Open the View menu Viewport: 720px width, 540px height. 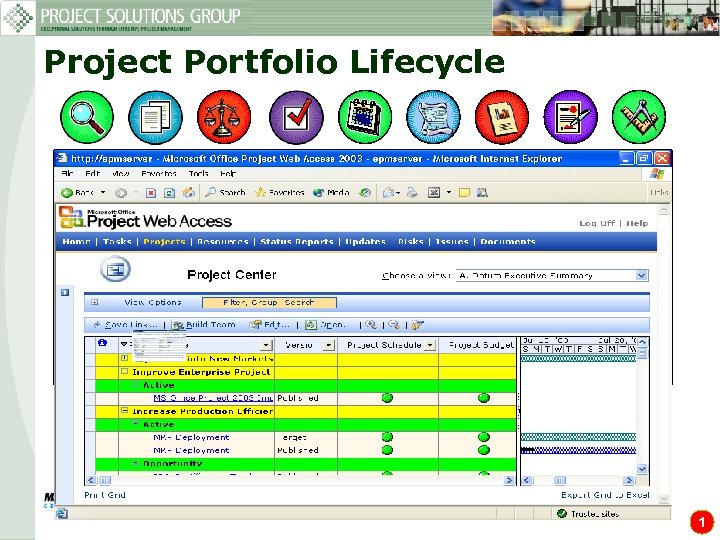(x=121, y=174)
